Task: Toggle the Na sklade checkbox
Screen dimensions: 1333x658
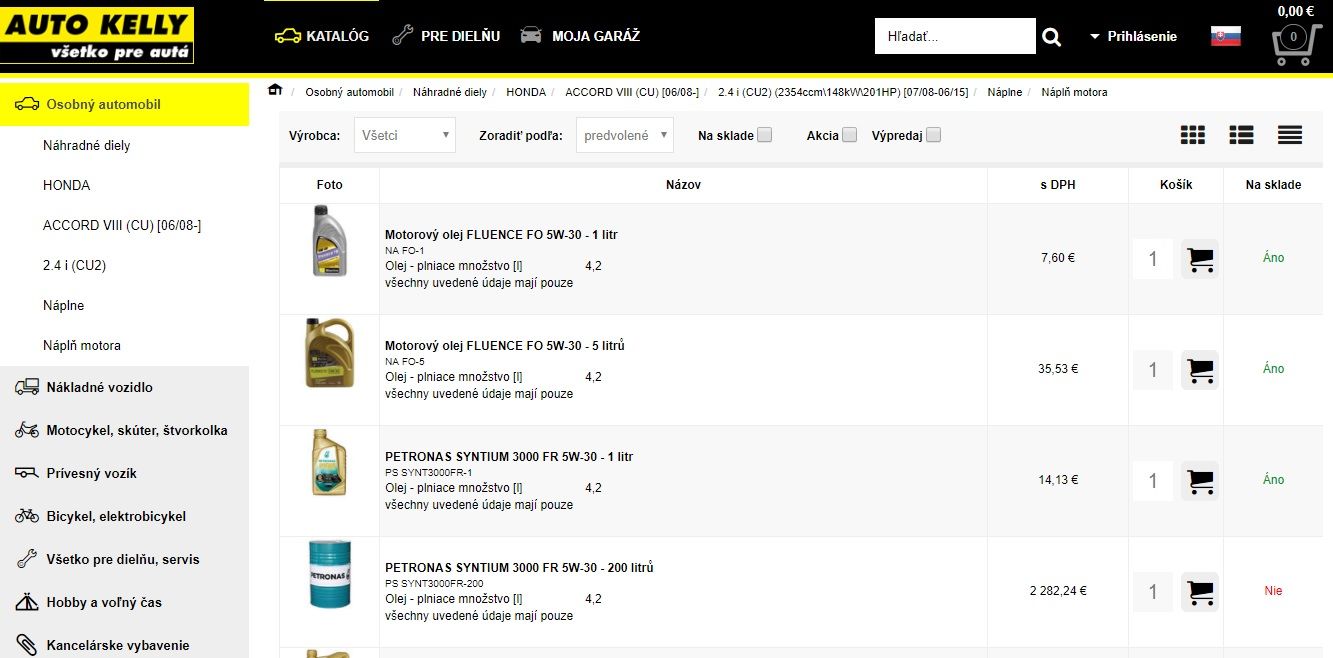Action: tap(765, 135)
